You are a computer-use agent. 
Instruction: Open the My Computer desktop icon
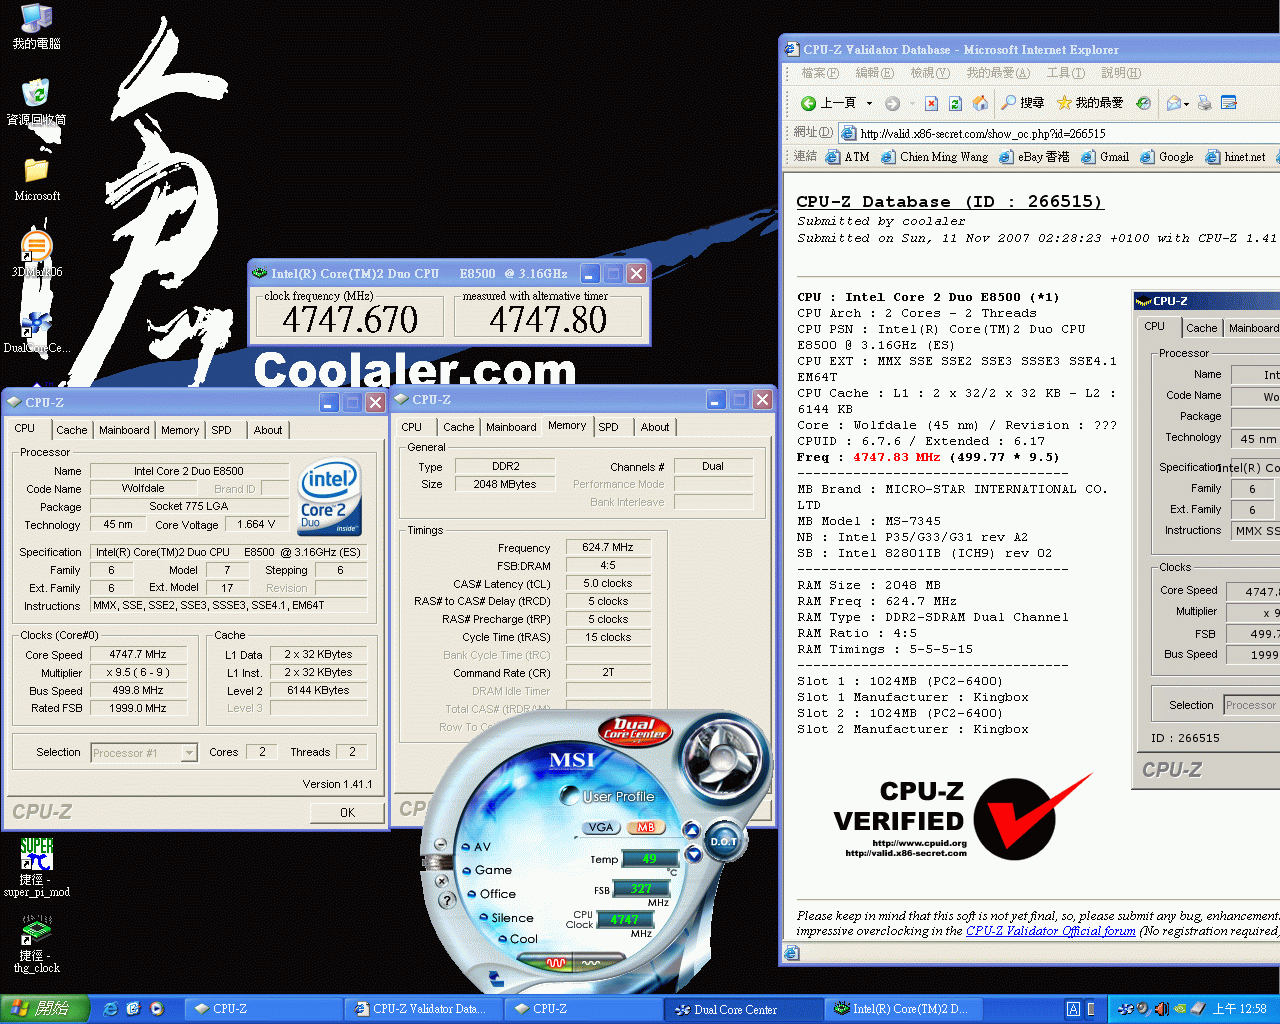click(x=36, y=27)
